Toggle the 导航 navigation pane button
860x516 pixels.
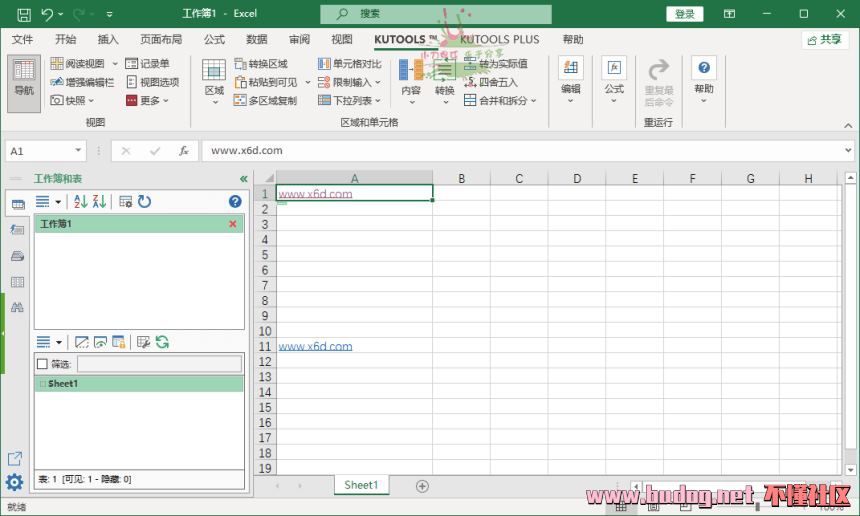point(24,83)
